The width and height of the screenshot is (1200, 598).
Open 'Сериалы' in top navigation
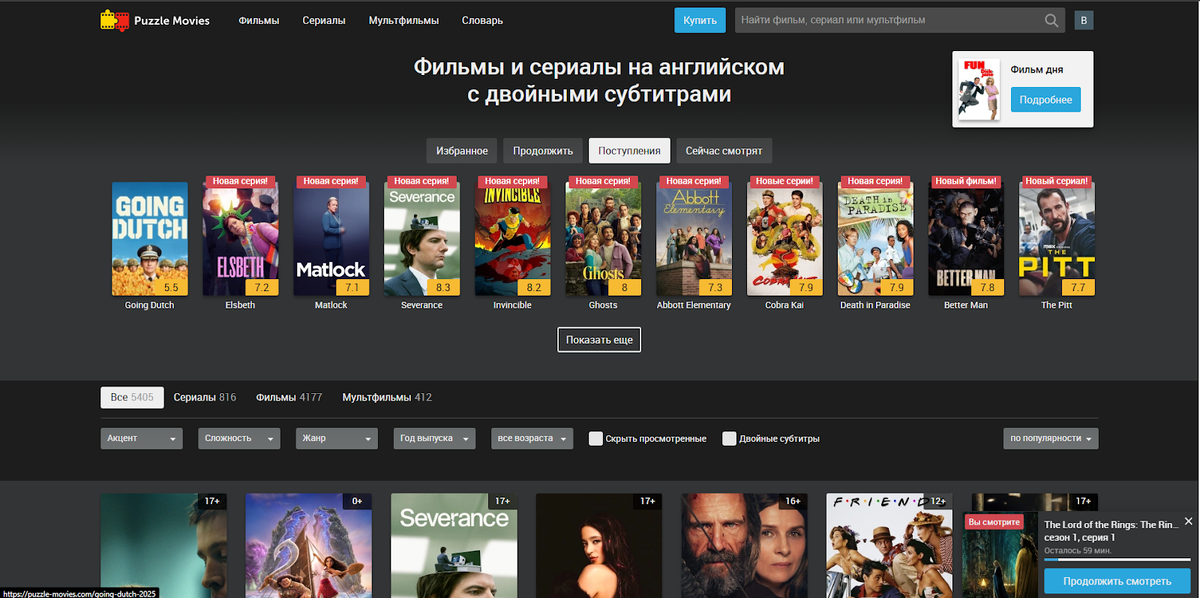[x=324, y=20]
